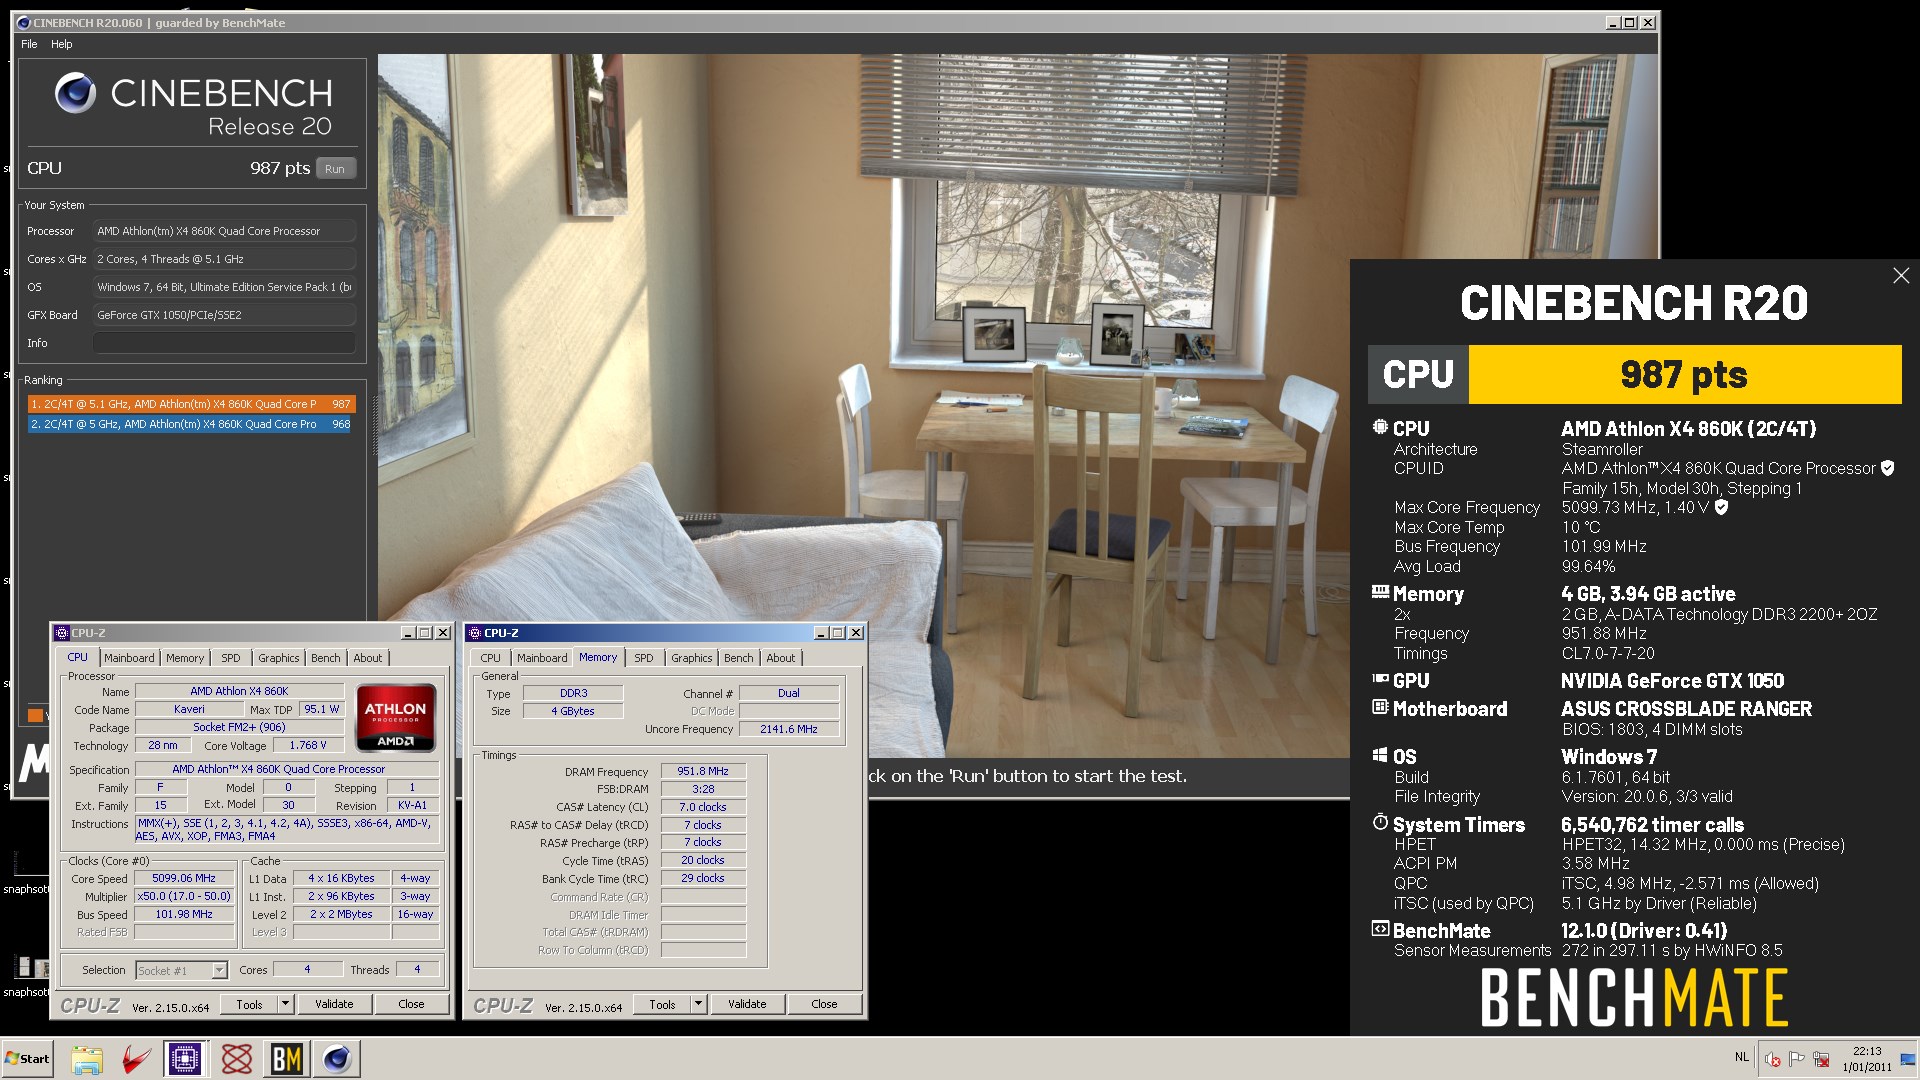
Task: Open the Mainboard tab in left CPU-Z
Action: [129, 658]
